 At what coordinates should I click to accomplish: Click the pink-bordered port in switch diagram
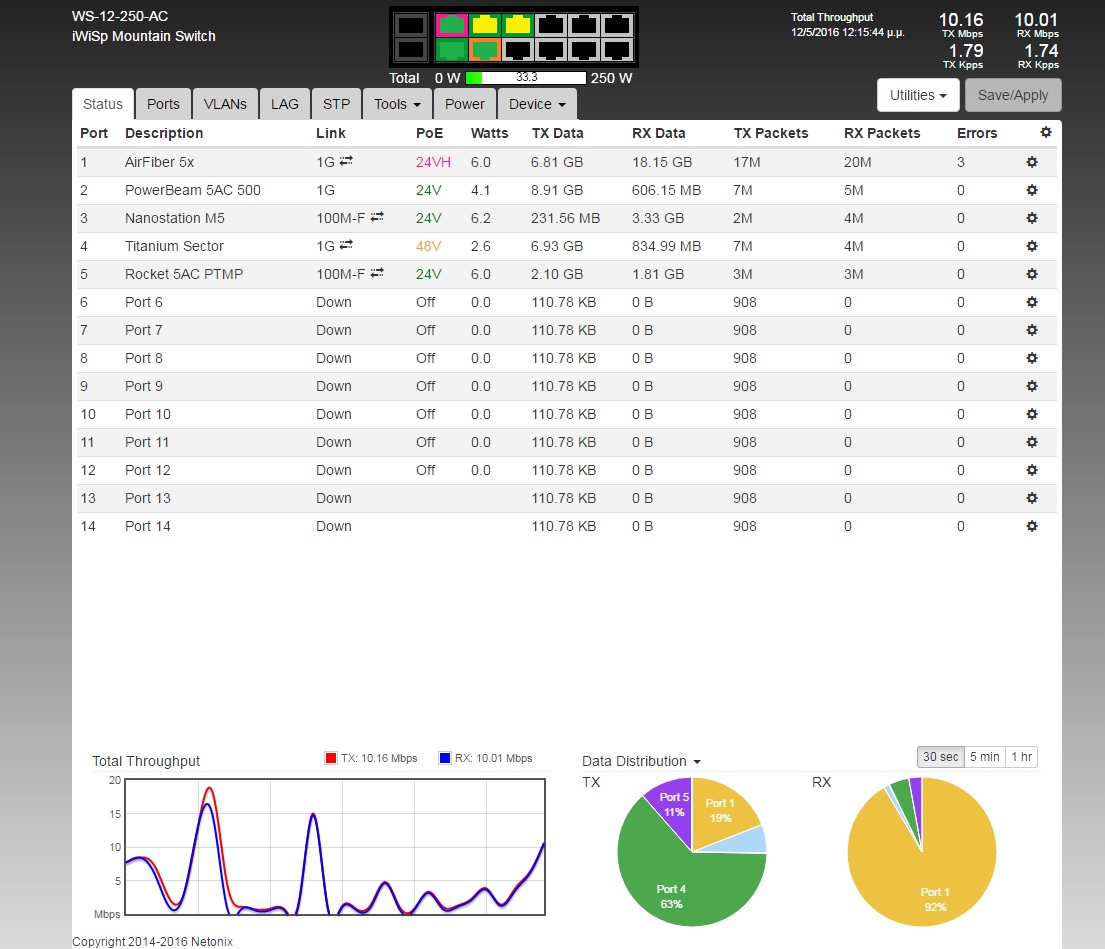(452, 25)
